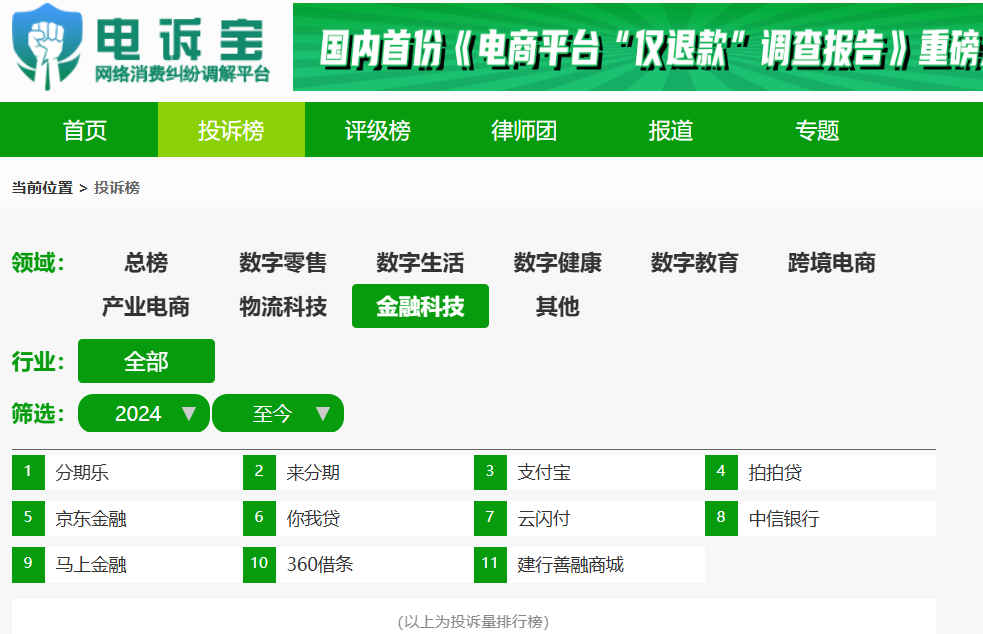Open the 京东金融 ranking entry

(127, 518)
